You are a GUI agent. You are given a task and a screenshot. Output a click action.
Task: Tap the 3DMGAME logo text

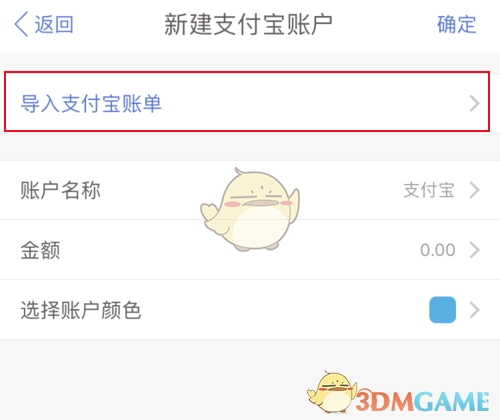422,401
